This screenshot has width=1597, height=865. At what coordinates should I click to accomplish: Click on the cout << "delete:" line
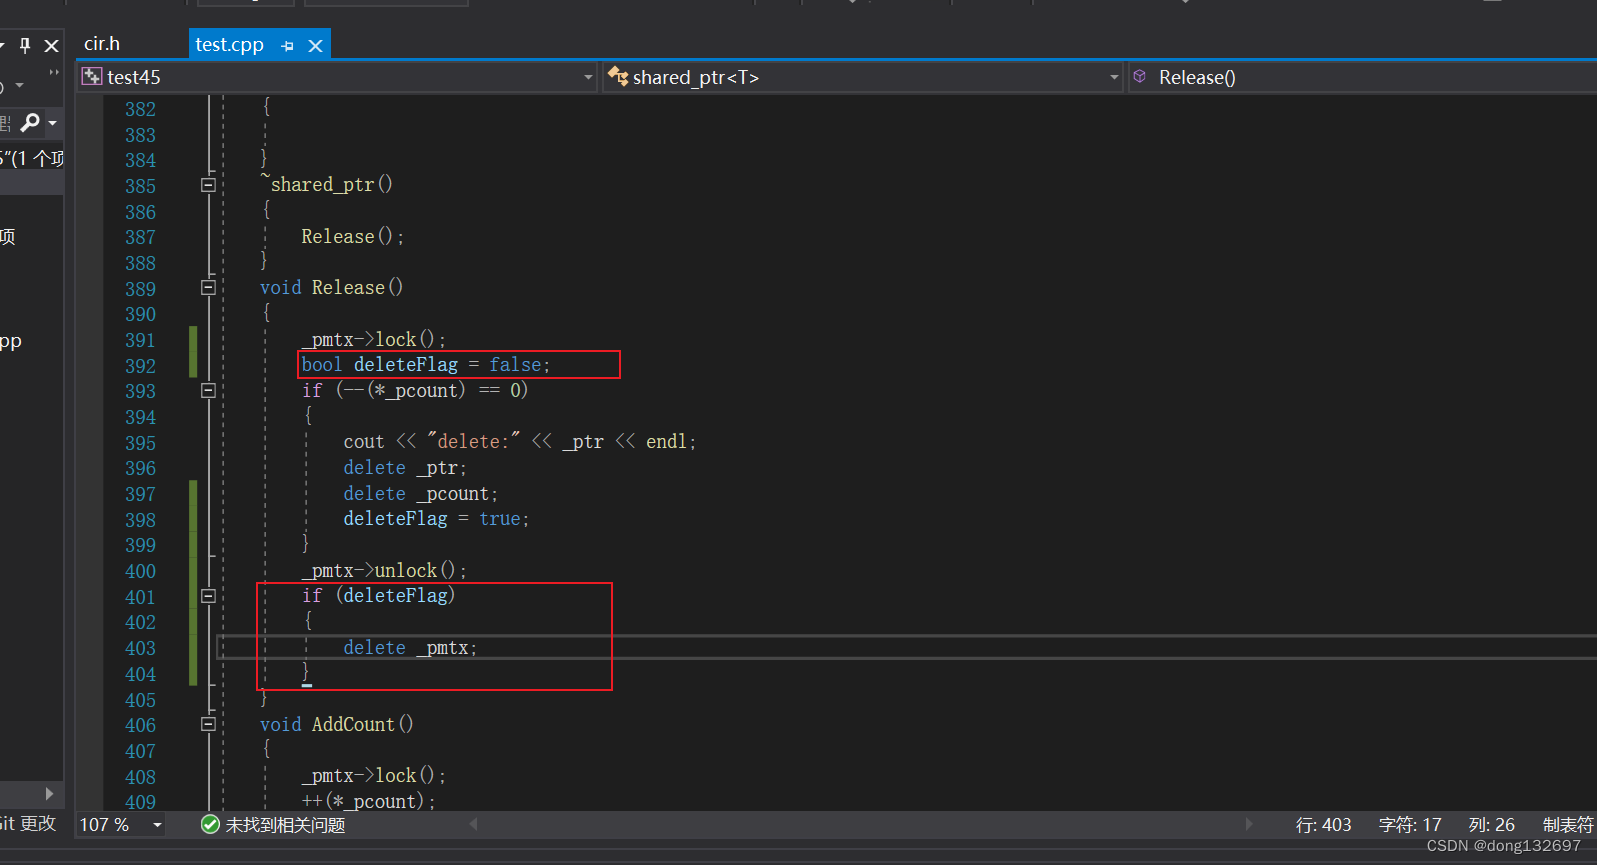tap(519, 442)
